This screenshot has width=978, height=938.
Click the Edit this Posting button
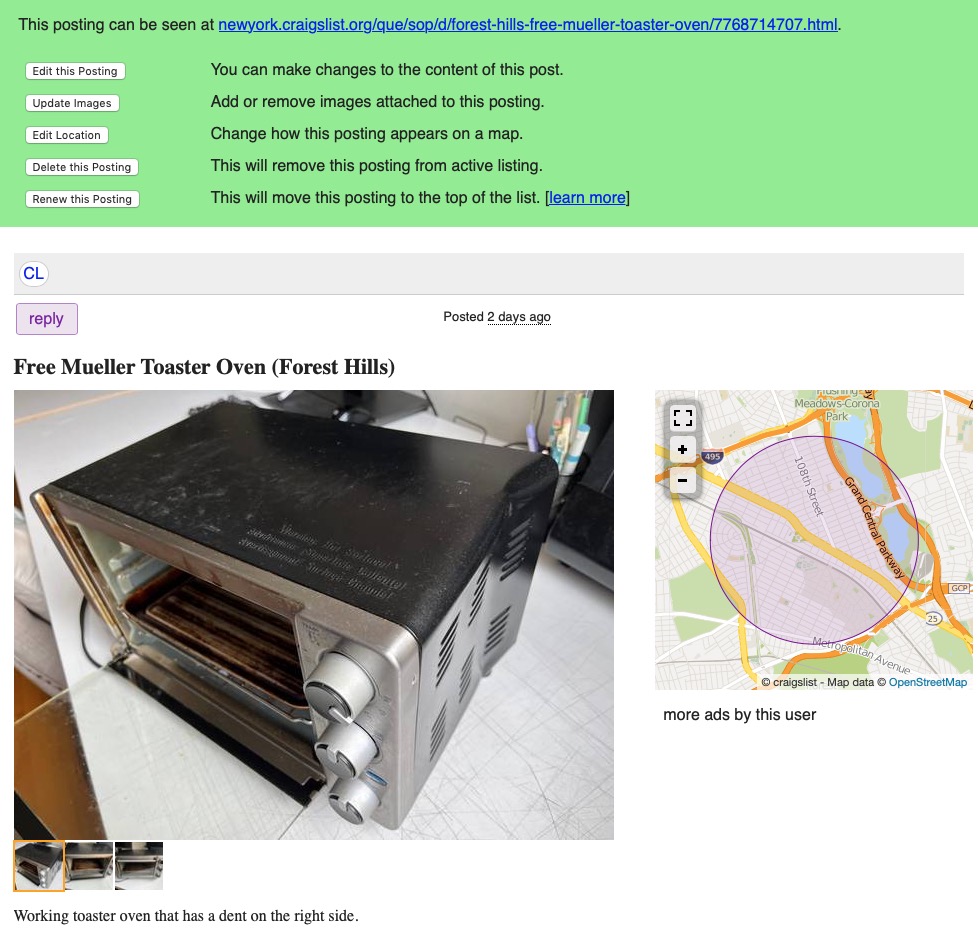75,71
